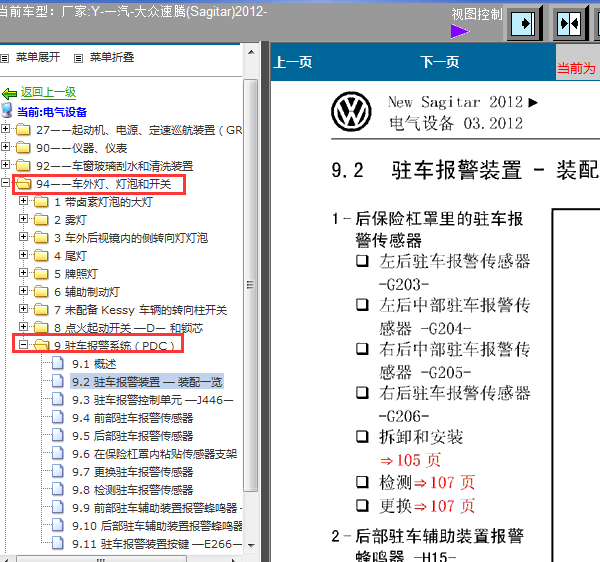This screenshot has width=600, height=562.
Task: Go to next page with 下一页
Action: tap(440, 62)
